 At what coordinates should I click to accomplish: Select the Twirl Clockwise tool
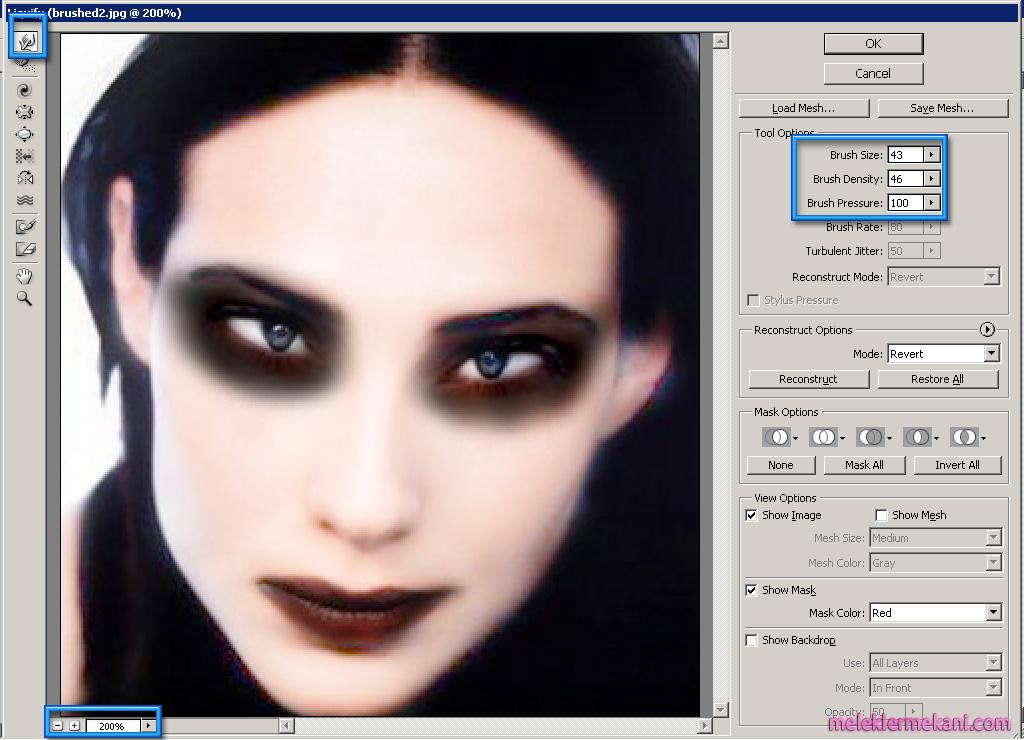[27, 89]
